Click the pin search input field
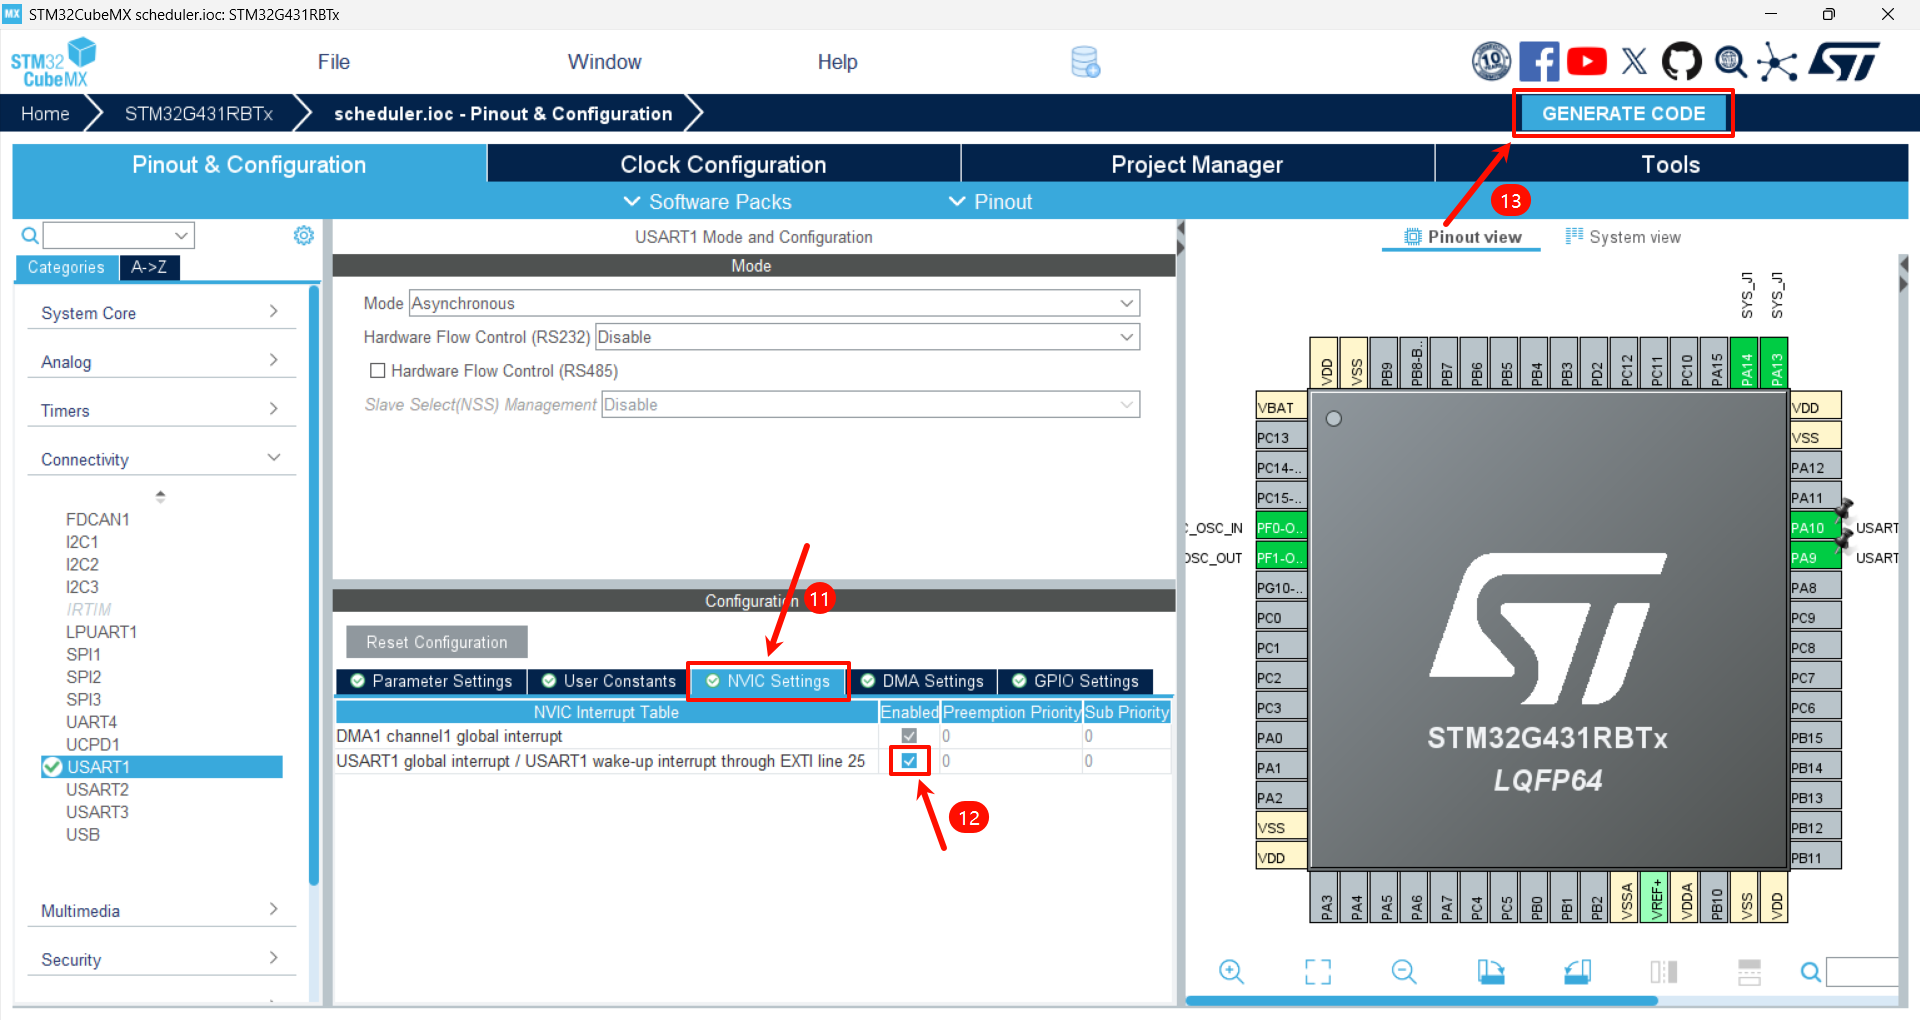The width and height of the screenshot is (1920, 1020). [1862, 971]
